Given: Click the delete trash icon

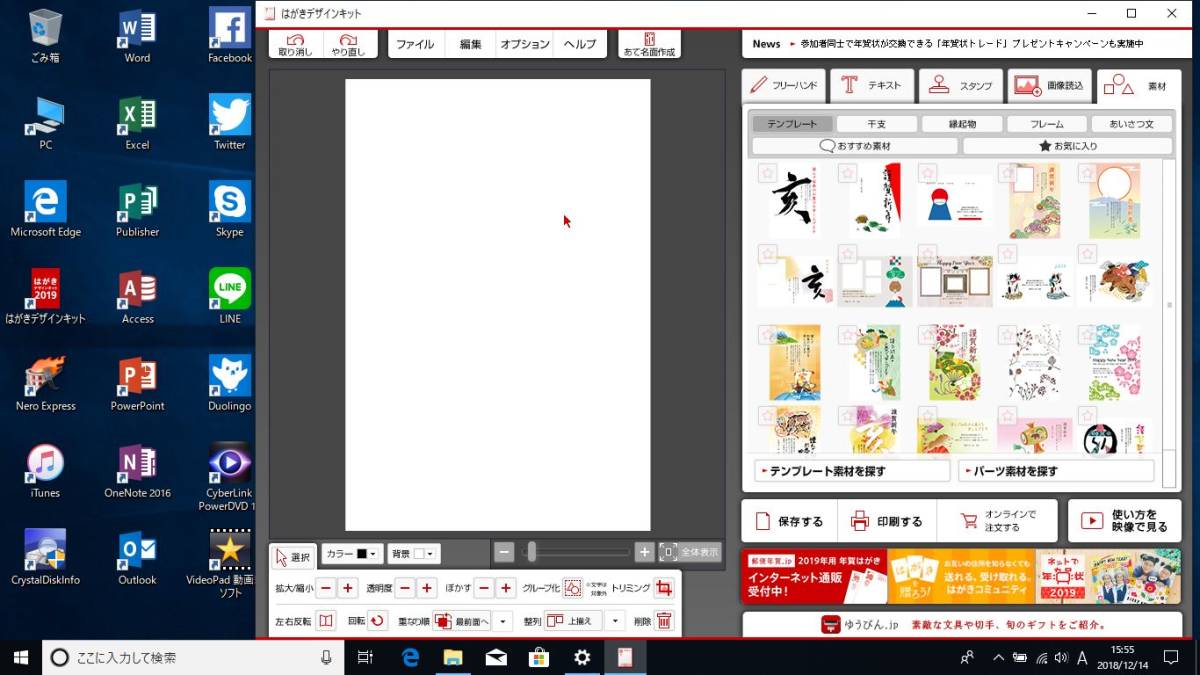Looking at the screenshot, I should coord(664,621).
